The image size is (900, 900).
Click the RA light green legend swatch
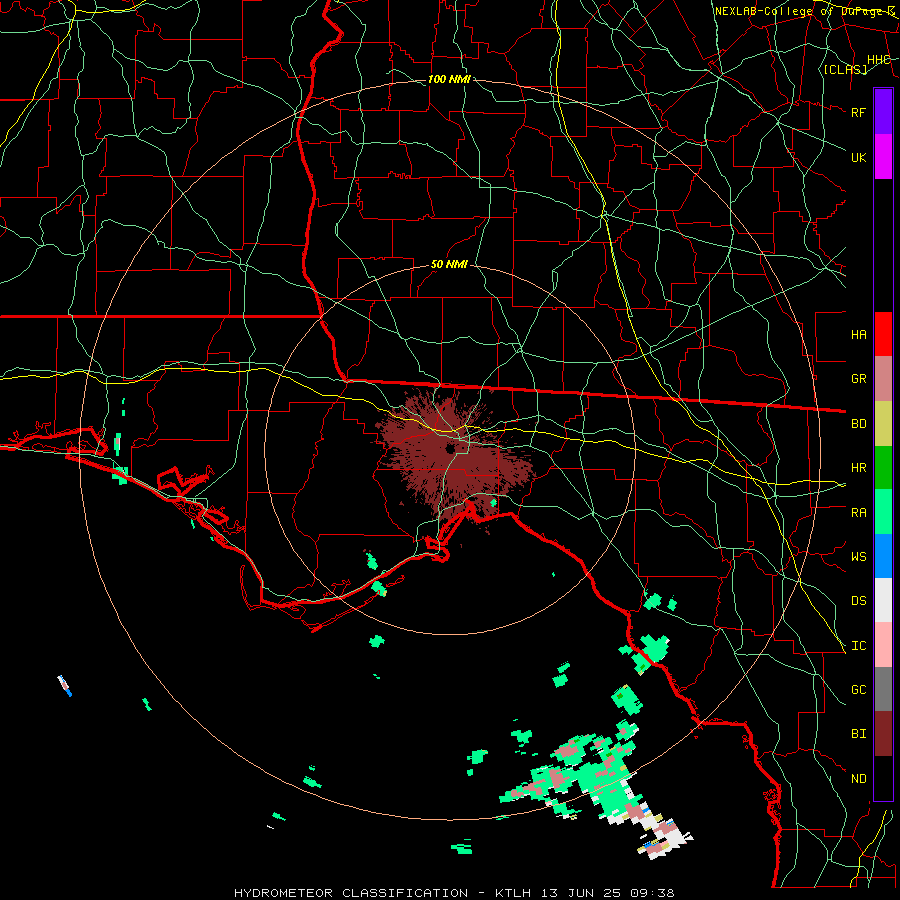tap(883, 512)
